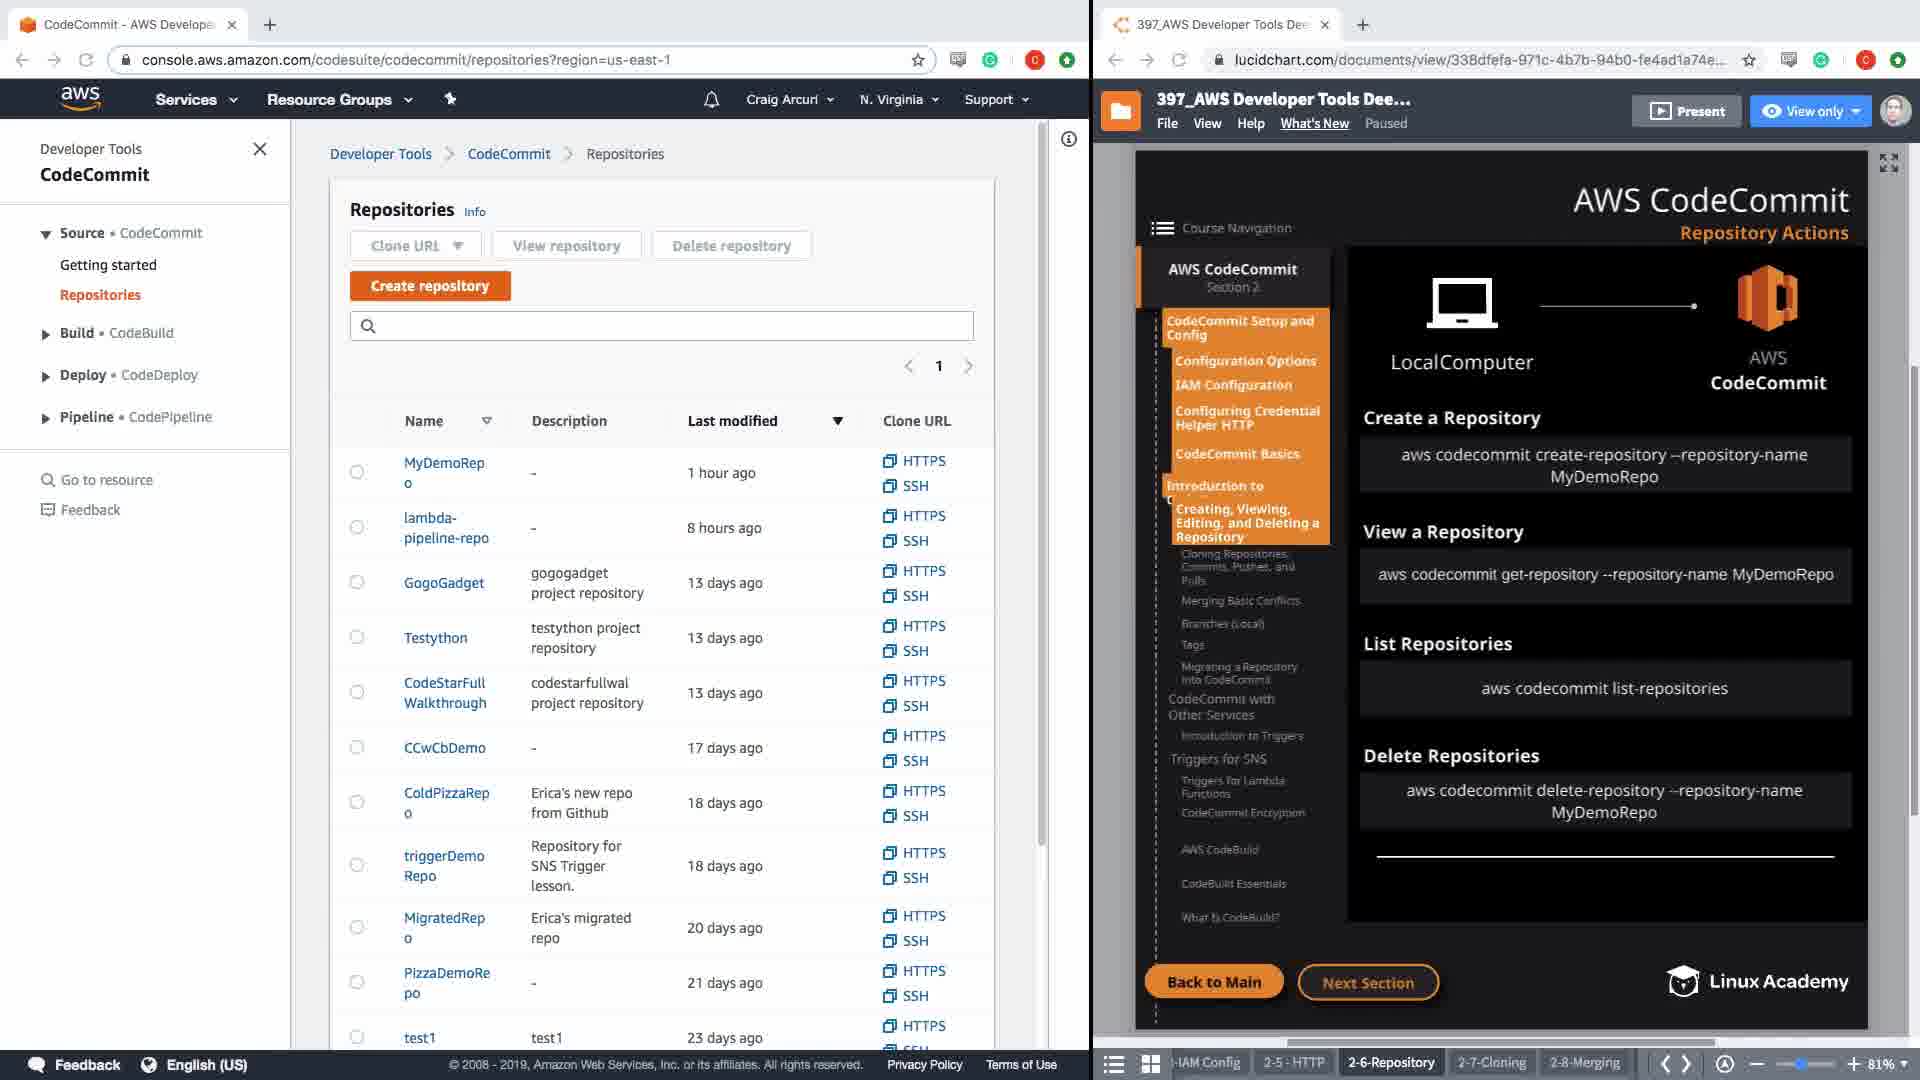Viewport: 1920px width, 1080px height.
Task: Select the MyDemoRepo radio button
Action: tap(357, 472)
